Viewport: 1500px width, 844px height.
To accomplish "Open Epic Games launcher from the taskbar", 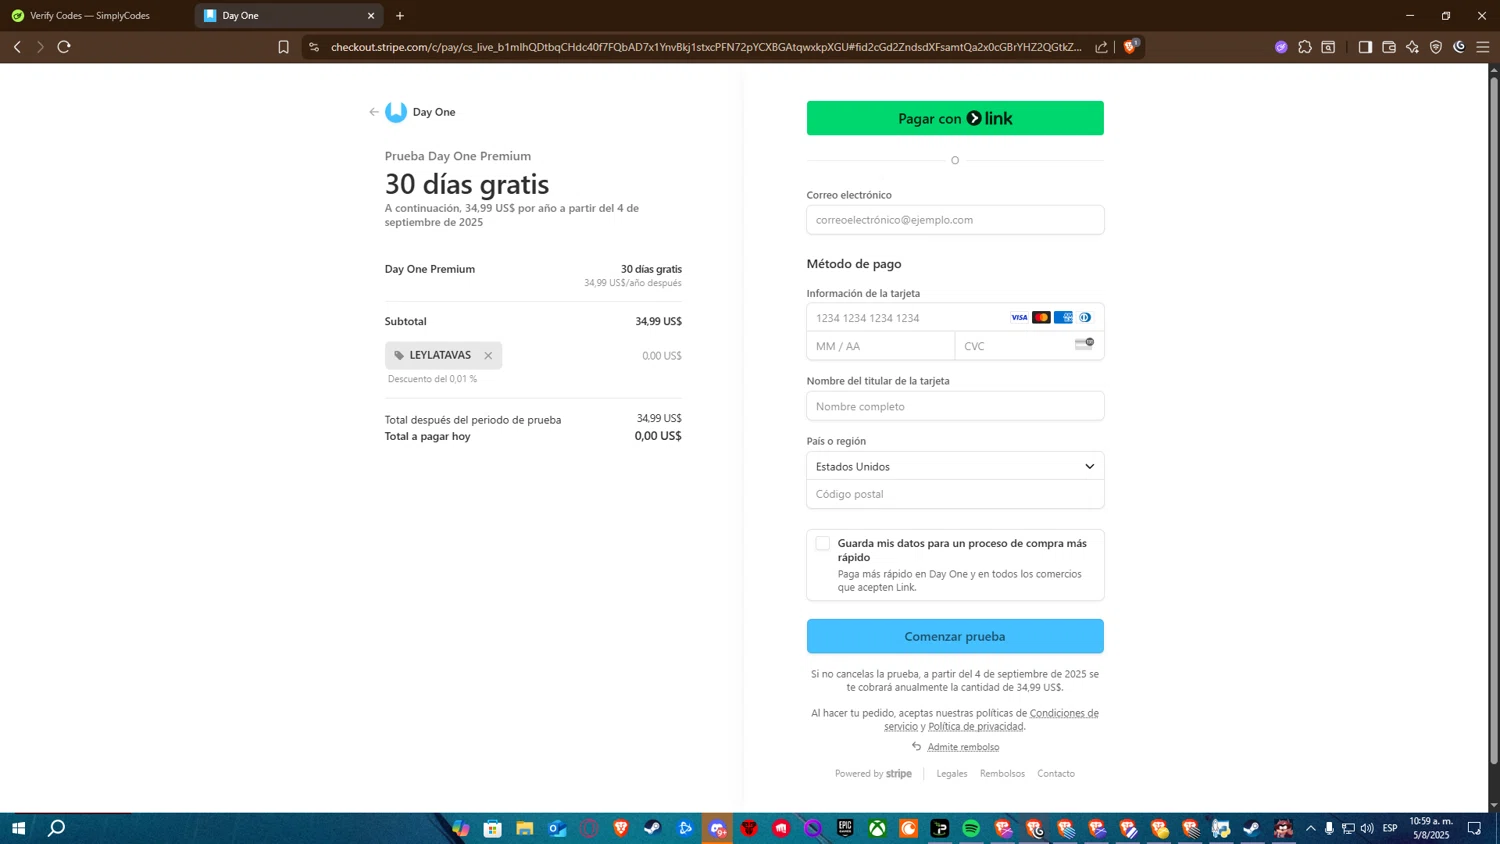I will (845, 828).
